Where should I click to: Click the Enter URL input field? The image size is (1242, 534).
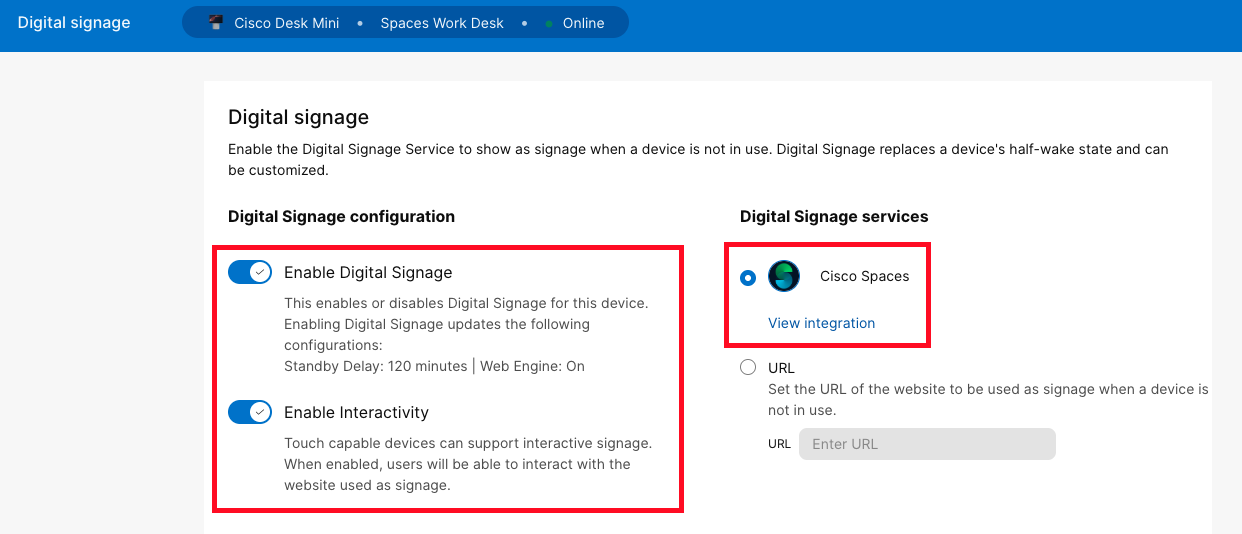(x=927, y=444)
